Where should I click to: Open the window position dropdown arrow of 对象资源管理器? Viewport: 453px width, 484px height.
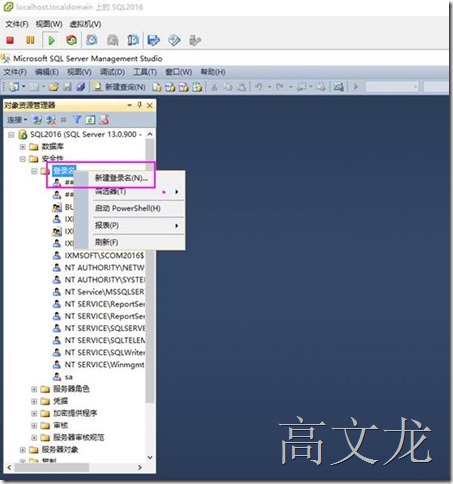tap(130, 105)
